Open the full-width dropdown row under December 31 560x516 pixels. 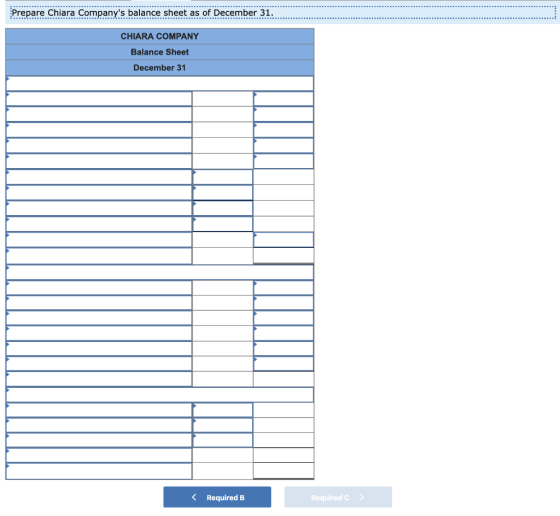[x=160, y=83]
